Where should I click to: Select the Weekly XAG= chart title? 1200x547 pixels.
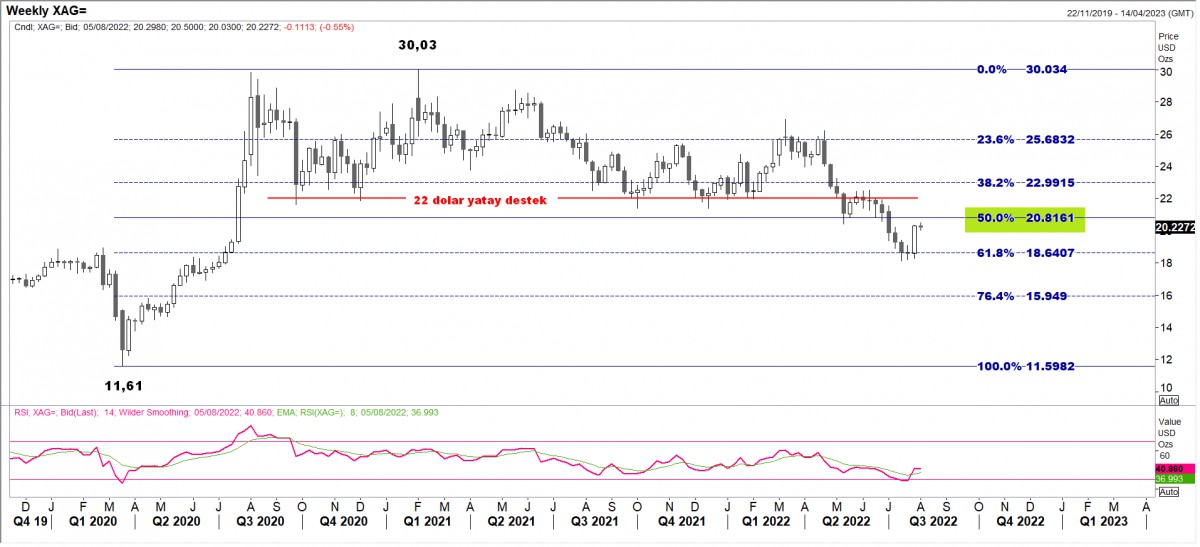tap(52, 9)
